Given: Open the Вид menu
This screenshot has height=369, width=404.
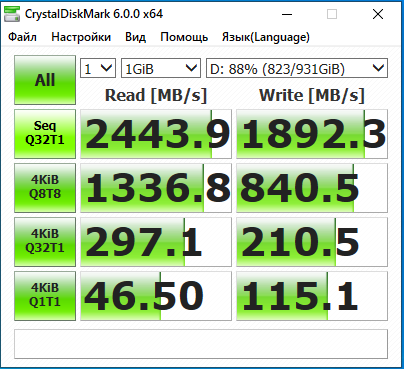Looking at the screenshot, I should [x=135, y=37].
